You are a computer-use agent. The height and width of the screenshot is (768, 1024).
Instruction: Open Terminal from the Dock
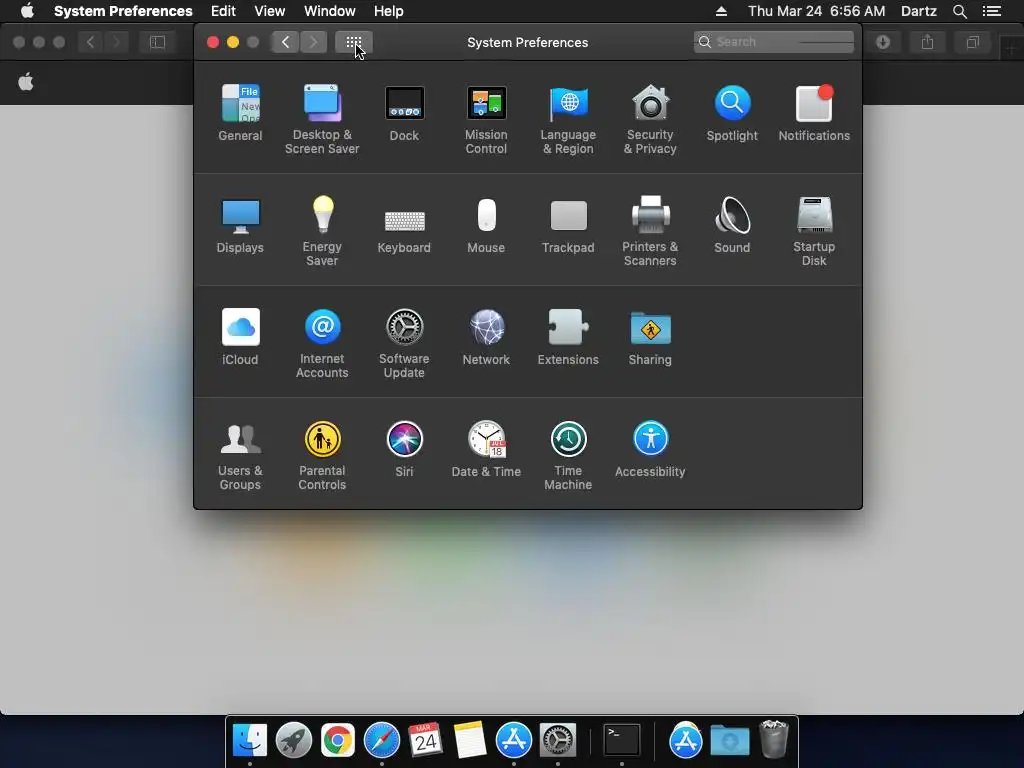point(621,740)
